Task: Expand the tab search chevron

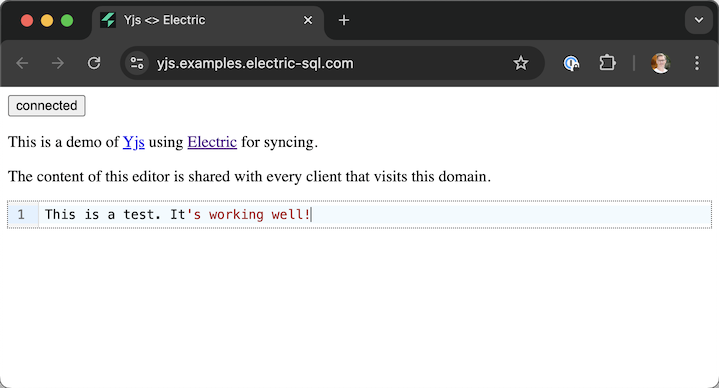Action: coord(699,20)
